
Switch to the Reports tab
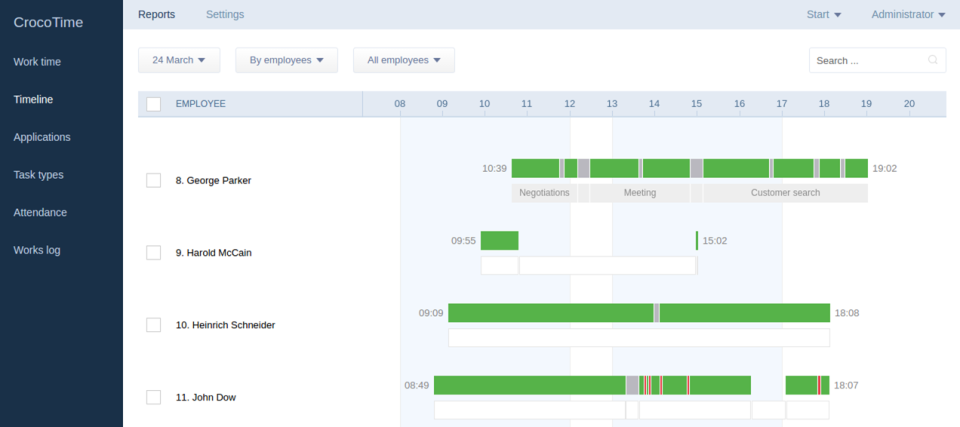point(157,14)
